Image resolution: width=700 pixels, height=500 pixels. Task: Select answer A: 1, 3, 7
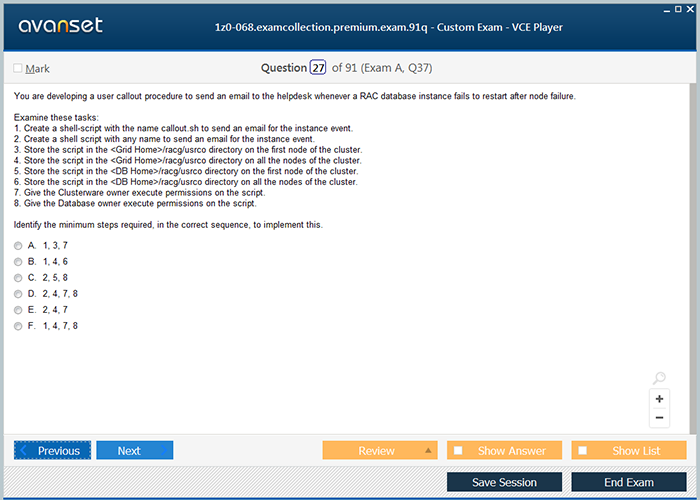[18, 245]
